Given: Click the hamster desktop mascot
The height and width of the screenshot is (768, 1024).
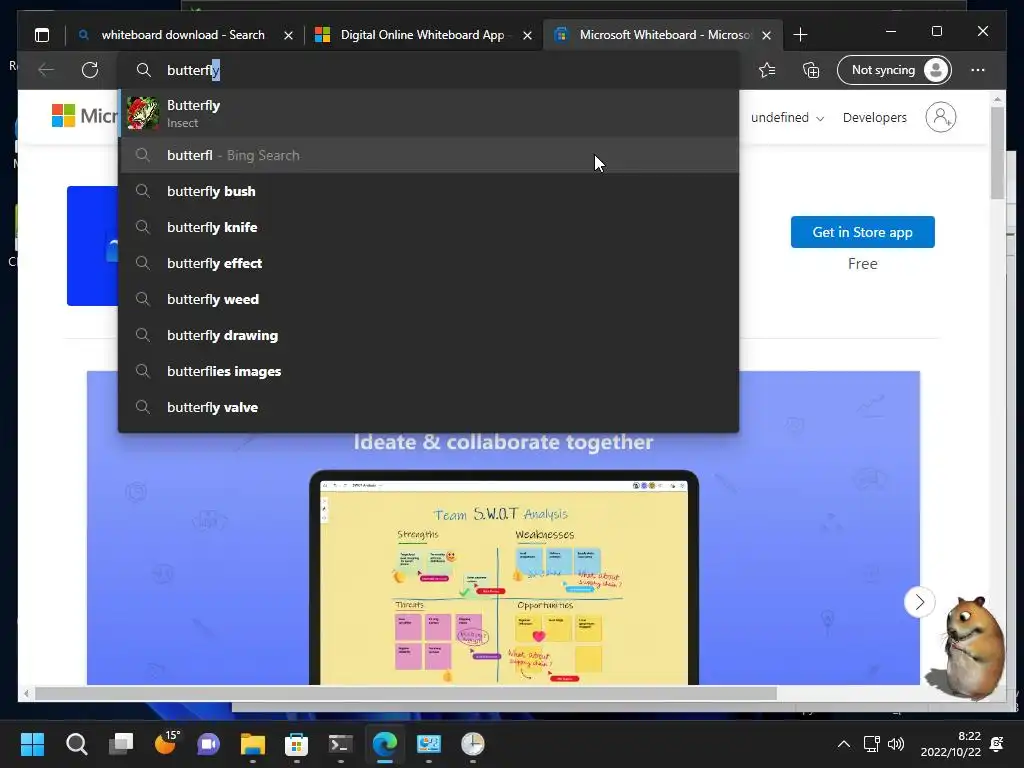Looking at the screenshot, I should pos(970,647).
